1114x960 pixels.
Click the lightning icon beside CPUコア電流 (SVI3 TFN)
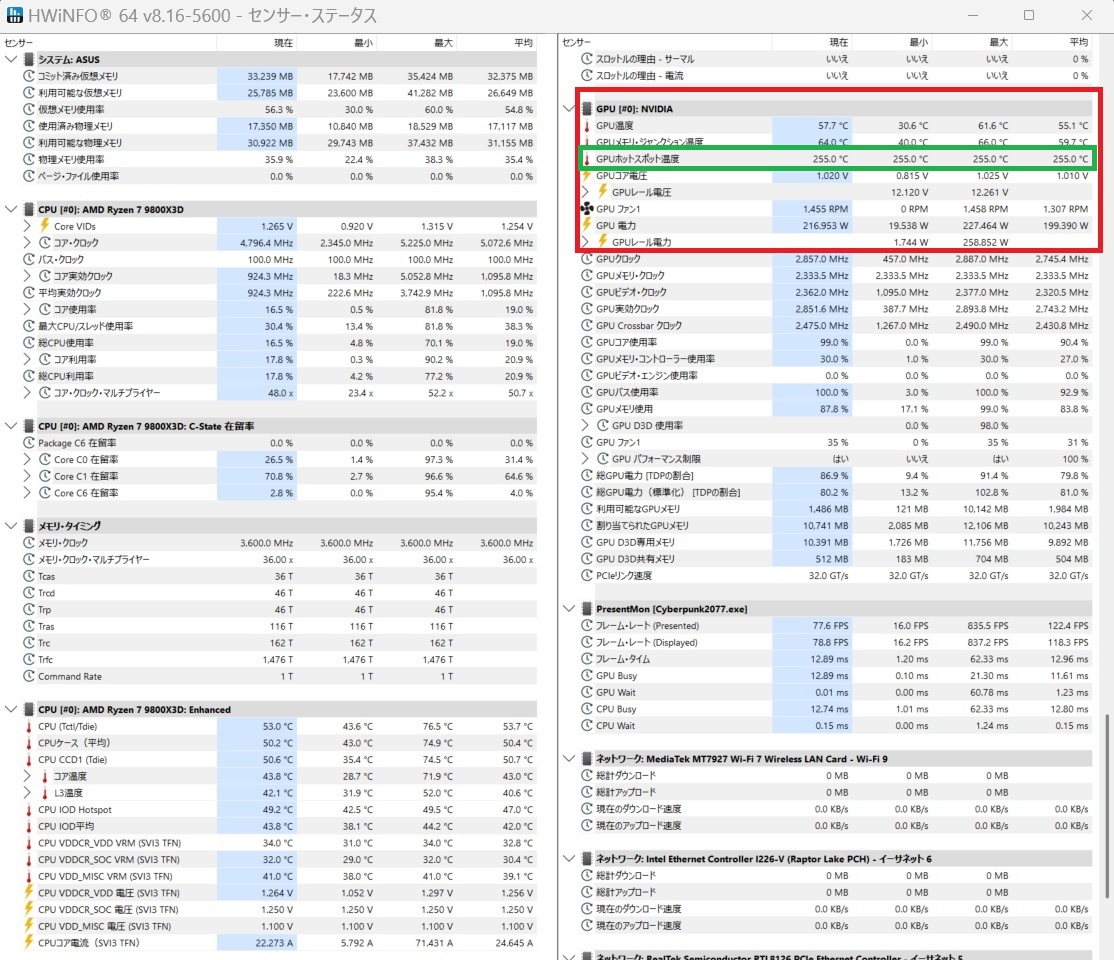pyautogui.click(x=28, y=942)
